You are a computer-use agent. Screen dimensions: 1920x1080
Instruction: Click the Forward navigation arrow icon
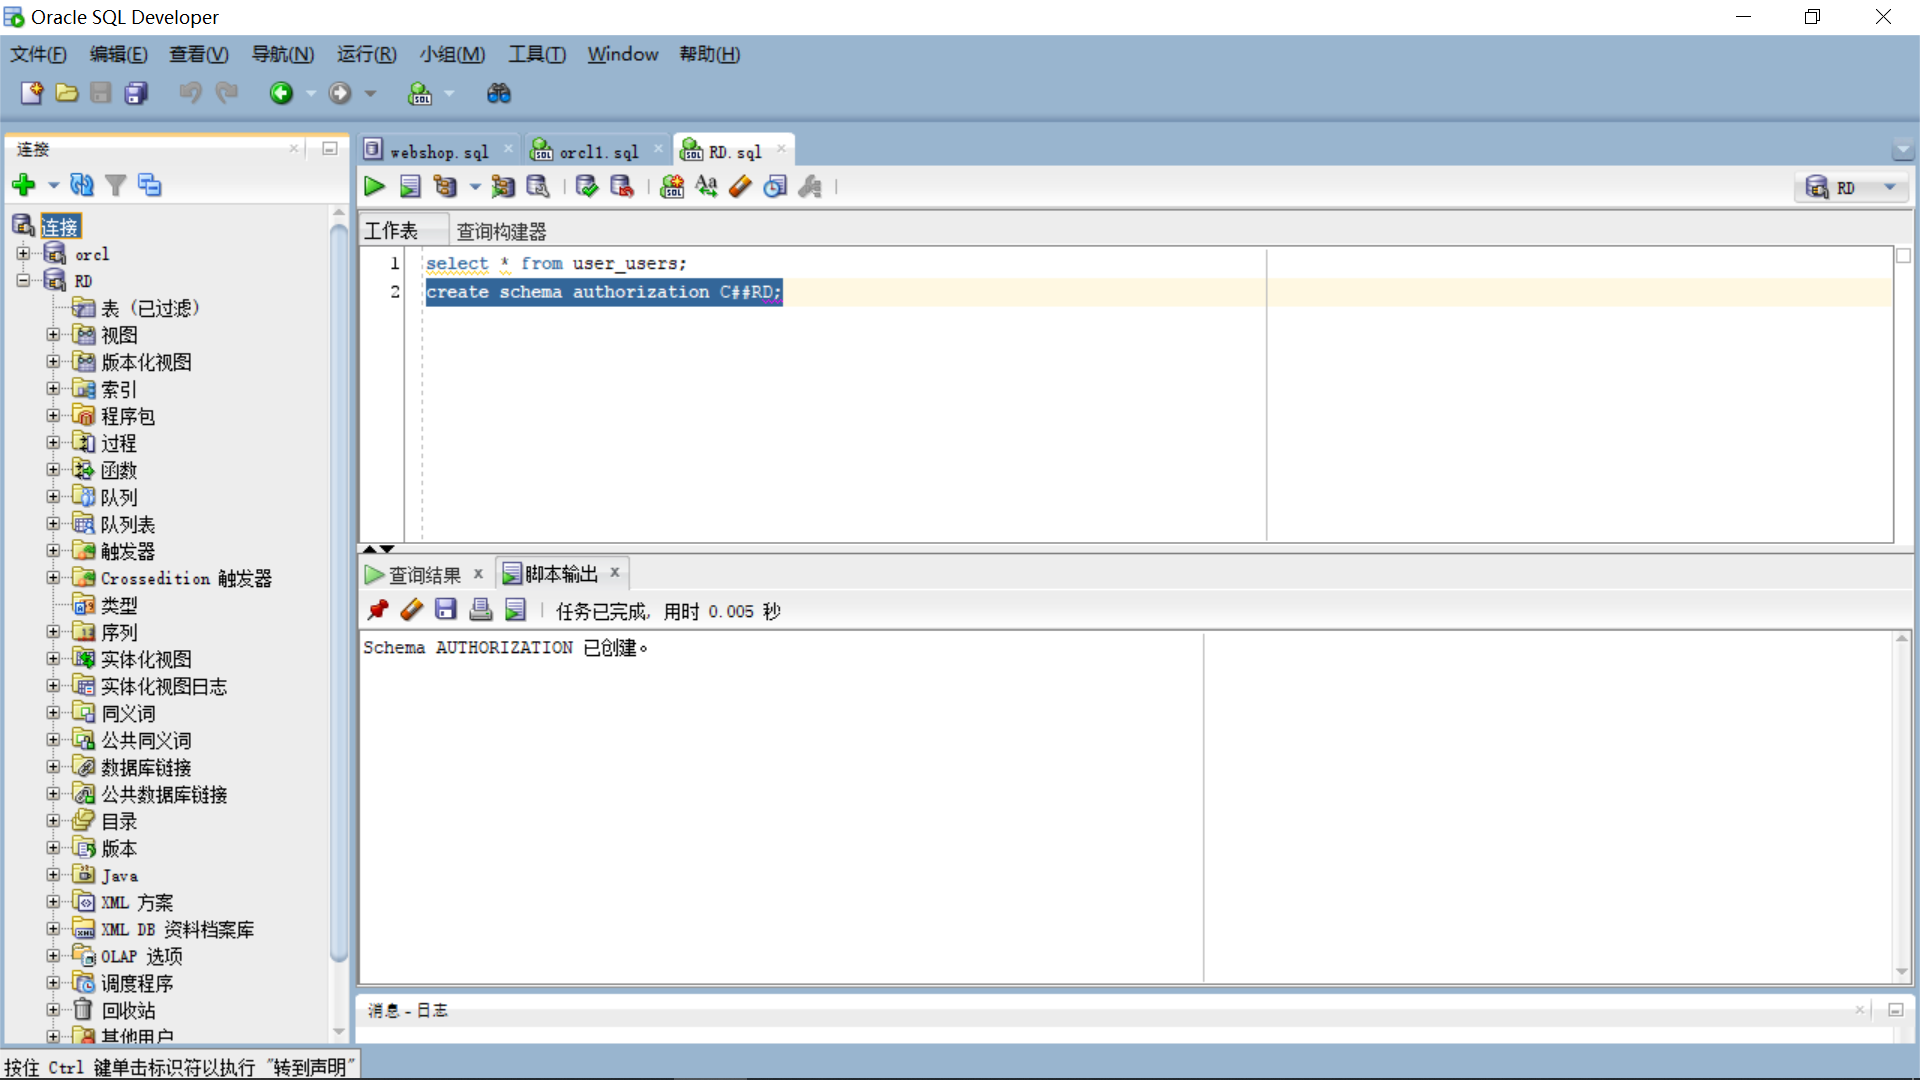click(x=340, y=93)
